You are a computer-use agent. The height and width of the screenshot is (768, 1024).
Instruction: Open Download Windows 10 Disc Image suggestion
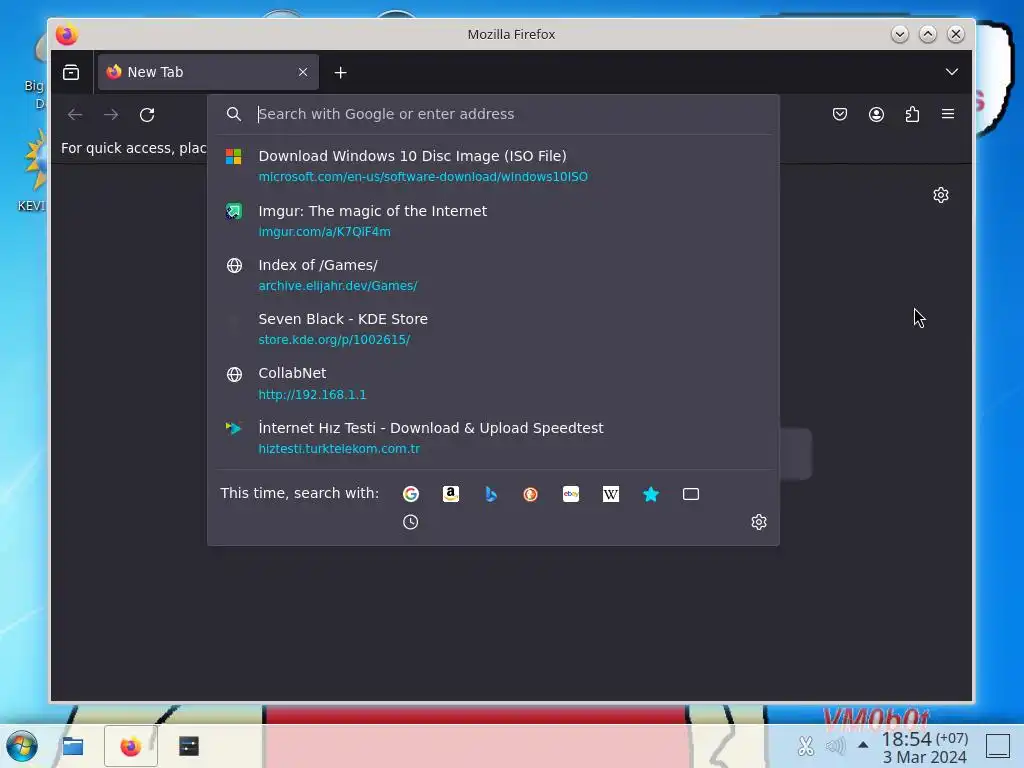click(x=493, y=166)
